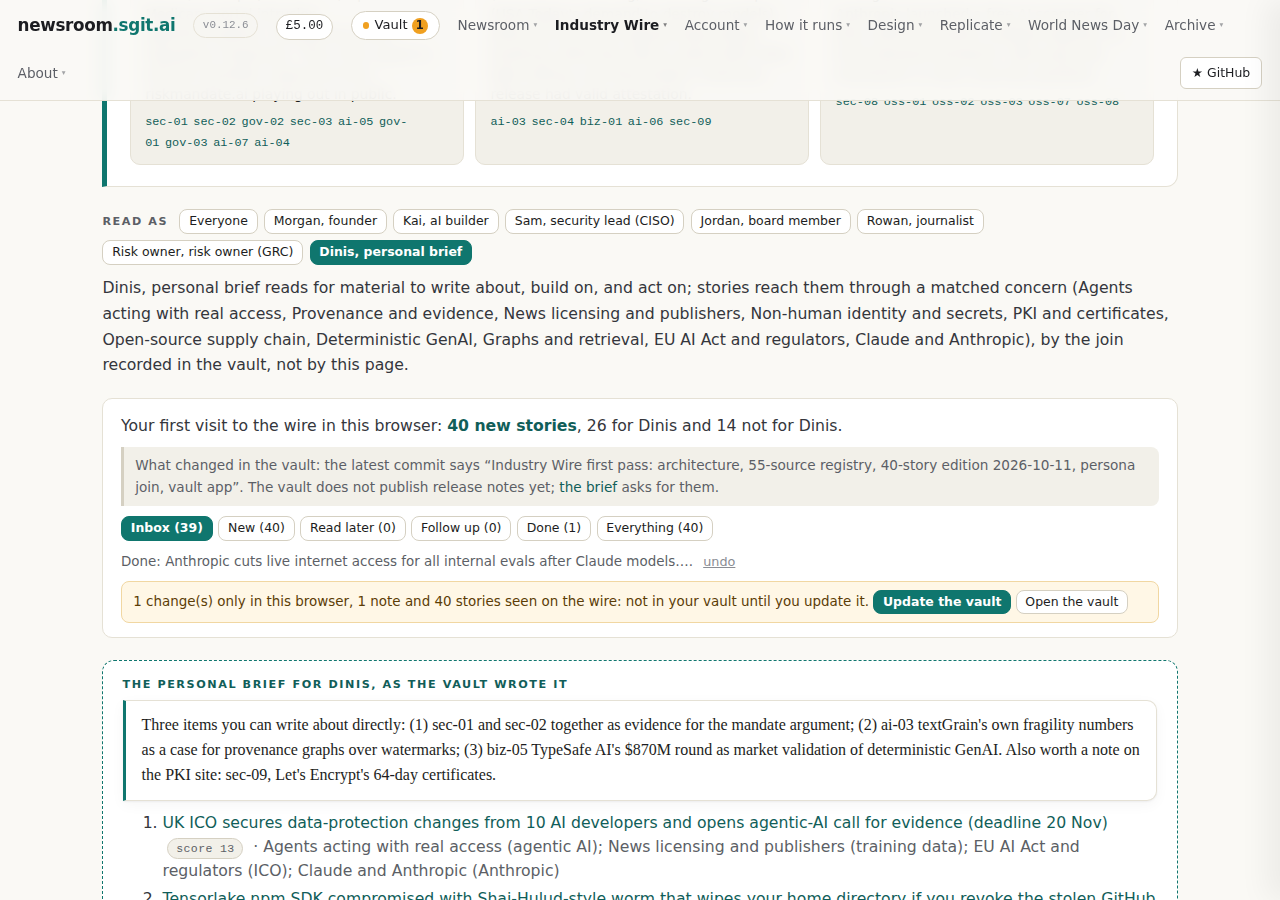The height and width of the screenshot is (900, 1280).
Task: Show Everything (40) stories
Action: pos(655,528)
